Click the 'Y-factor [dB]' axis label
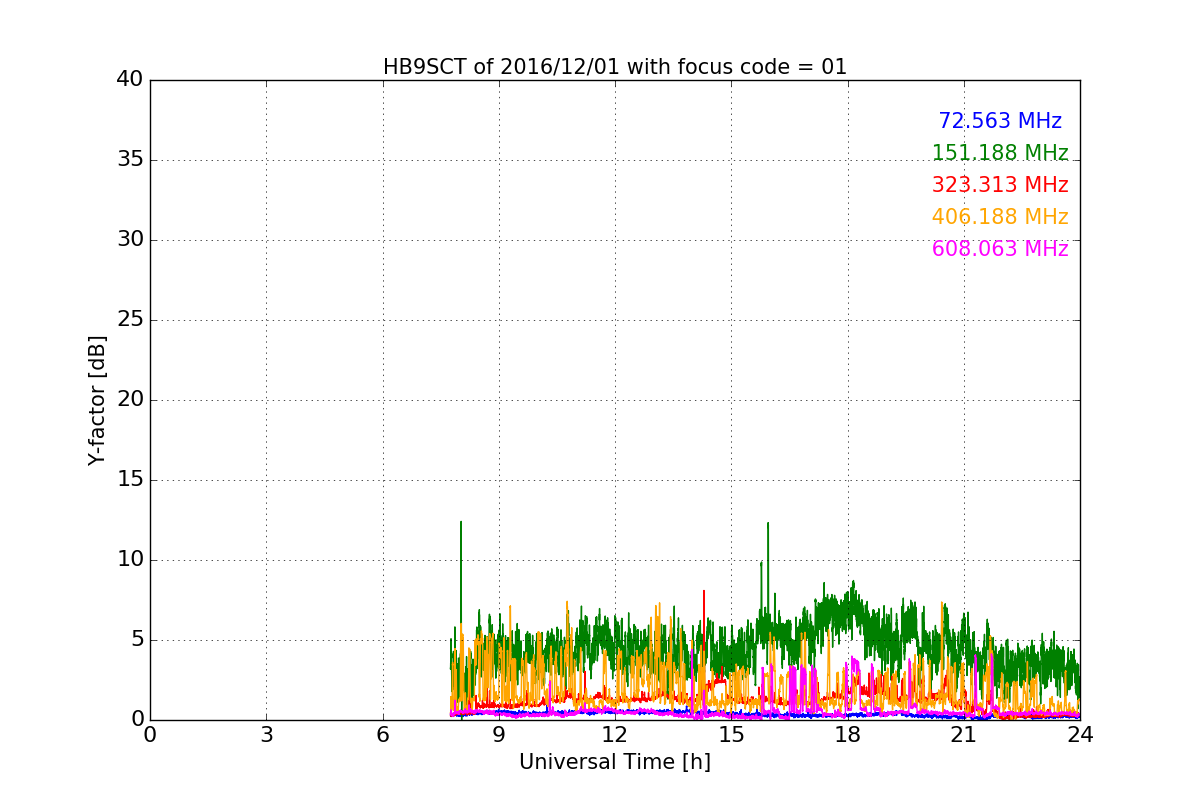 [97, 400]
